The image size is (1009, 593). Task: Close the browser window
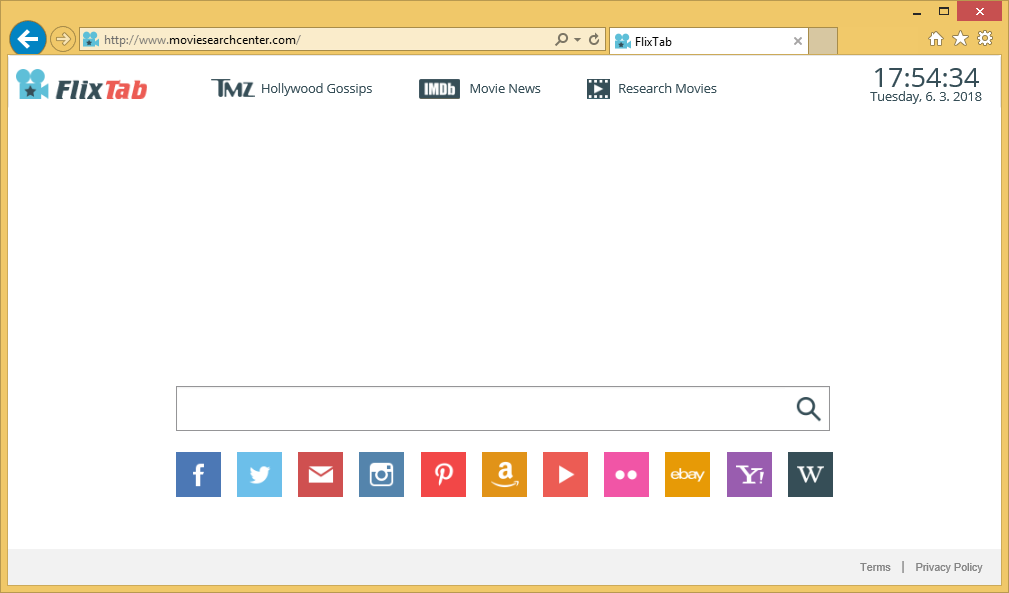(x=979, y=12)
